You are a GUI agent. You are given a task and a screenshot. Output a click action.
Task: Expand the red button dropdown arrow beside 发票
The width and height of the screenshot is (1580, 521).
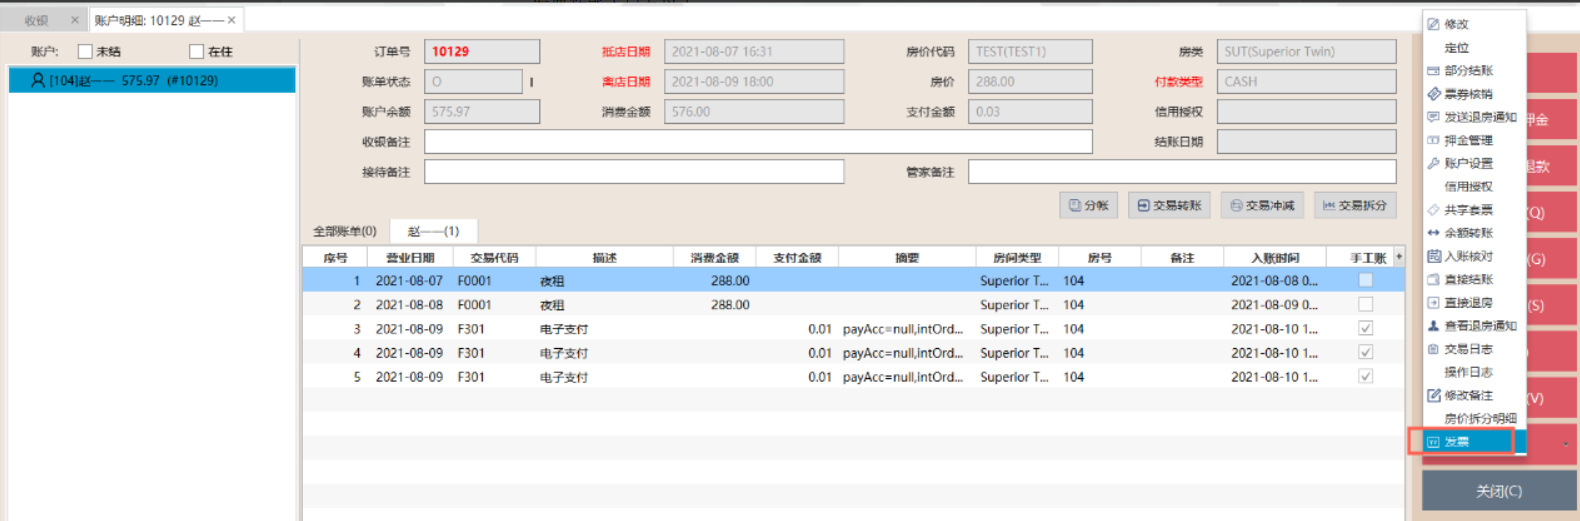pyautogui.click(x=1565, y=443)
